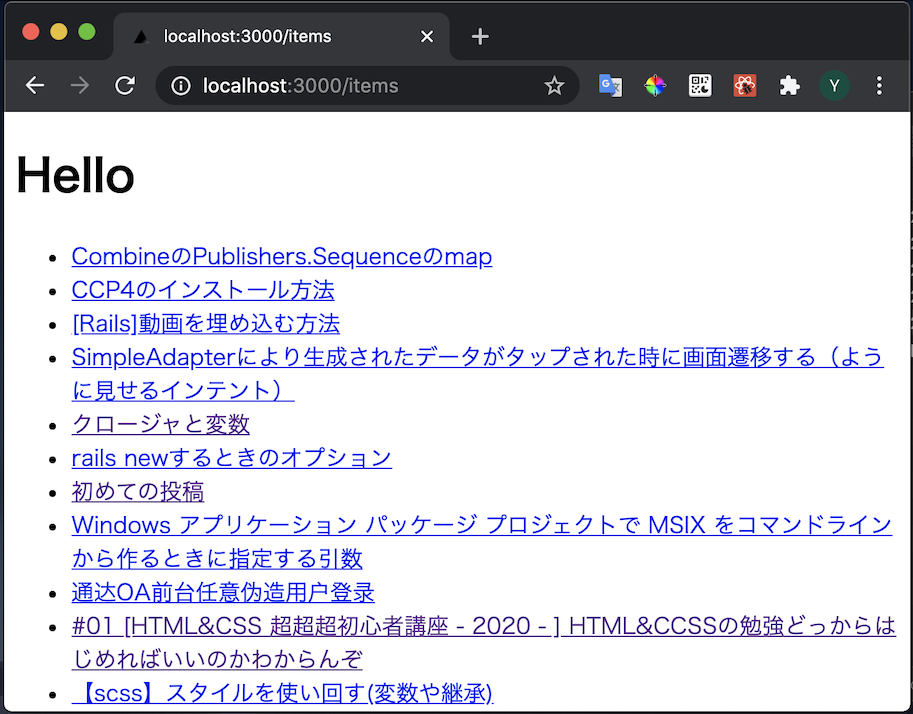Go back to the previous page
The width and height of the screenshot is (913, 714).
35,86
